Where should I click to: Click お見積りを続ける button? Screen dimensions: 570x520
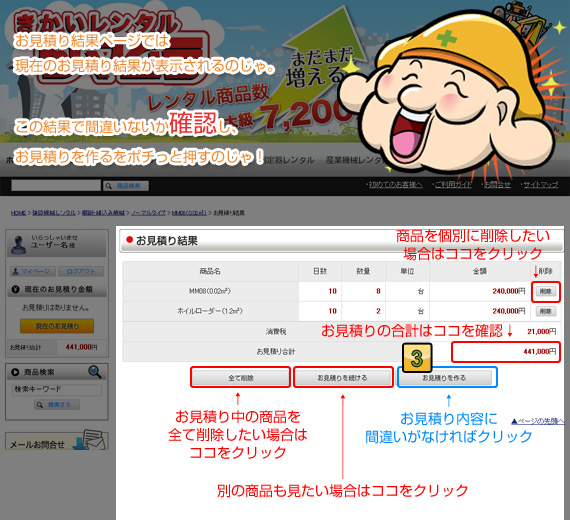coord(343,378)
